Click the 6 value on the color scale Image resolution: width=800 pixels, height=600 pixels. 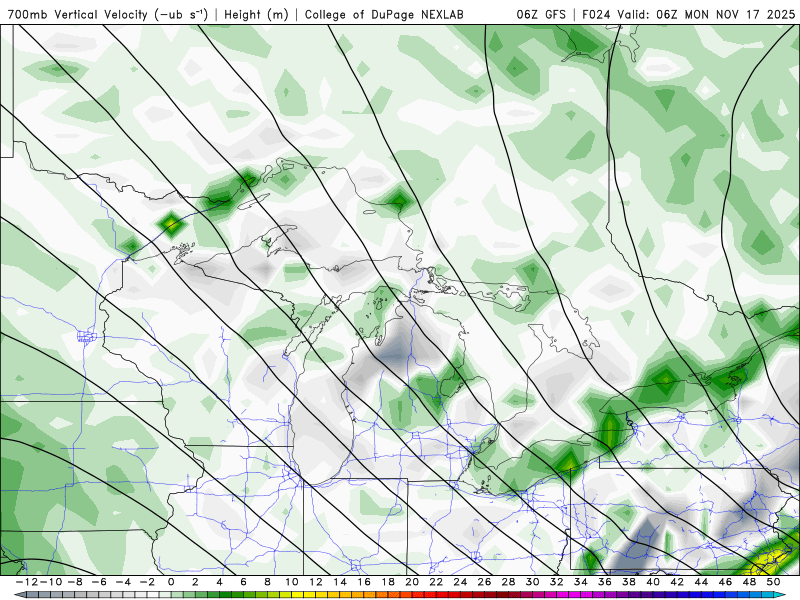[x=243, y=582]
